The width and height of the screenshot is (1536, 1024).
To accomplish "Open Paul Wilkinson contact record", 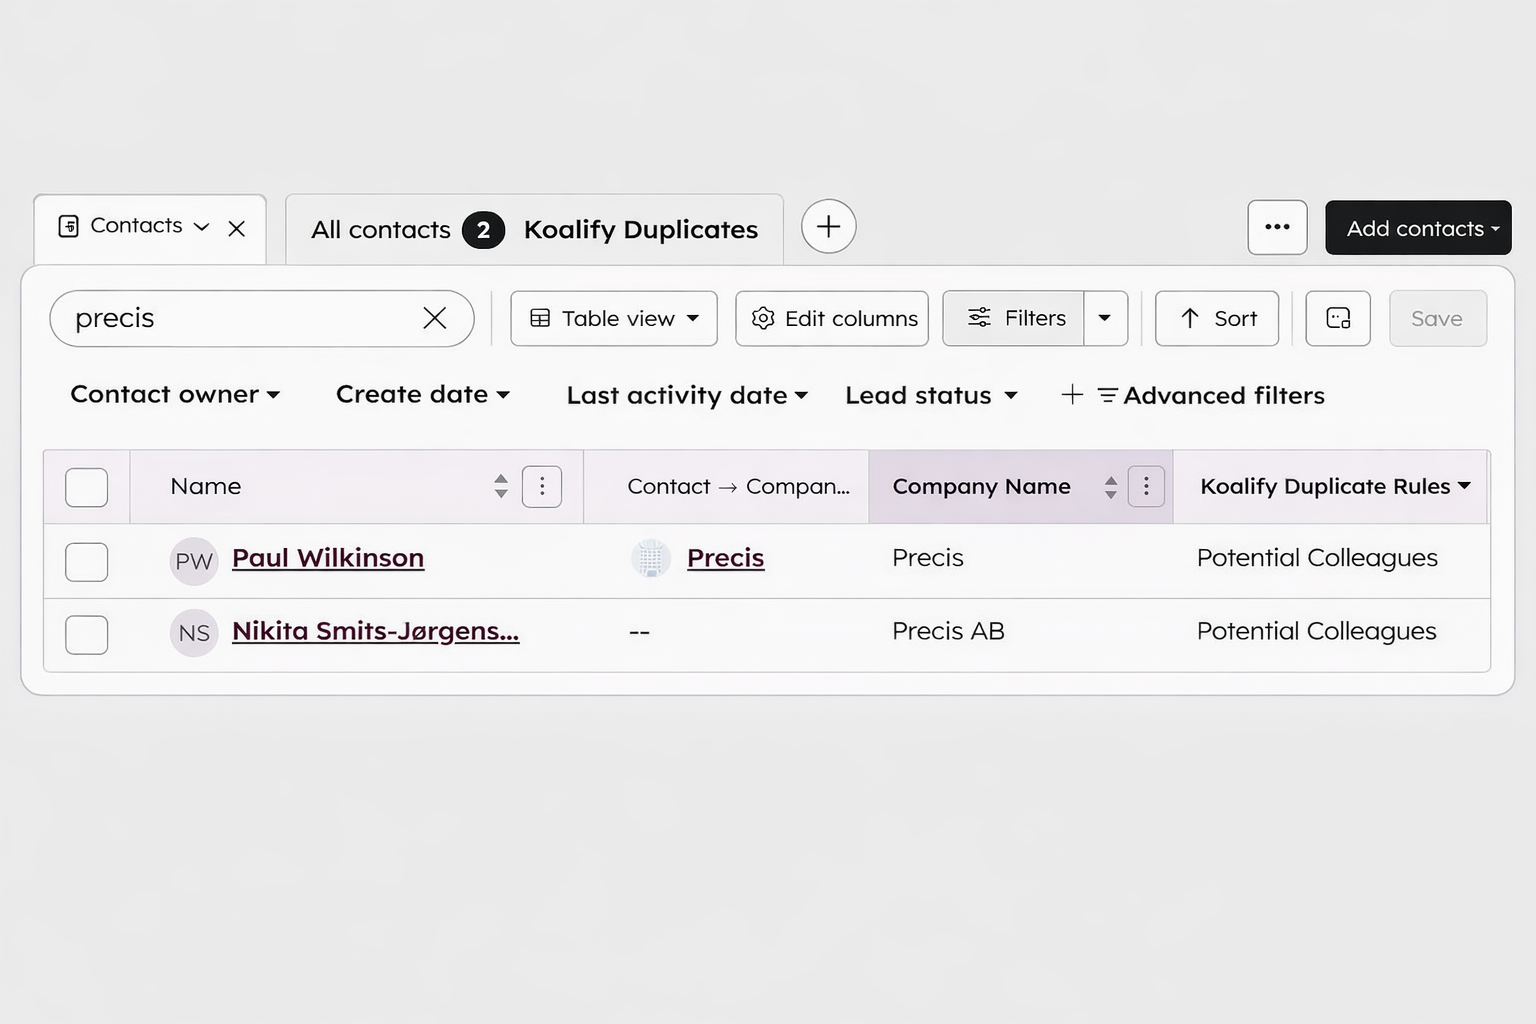I will point(328,558).
